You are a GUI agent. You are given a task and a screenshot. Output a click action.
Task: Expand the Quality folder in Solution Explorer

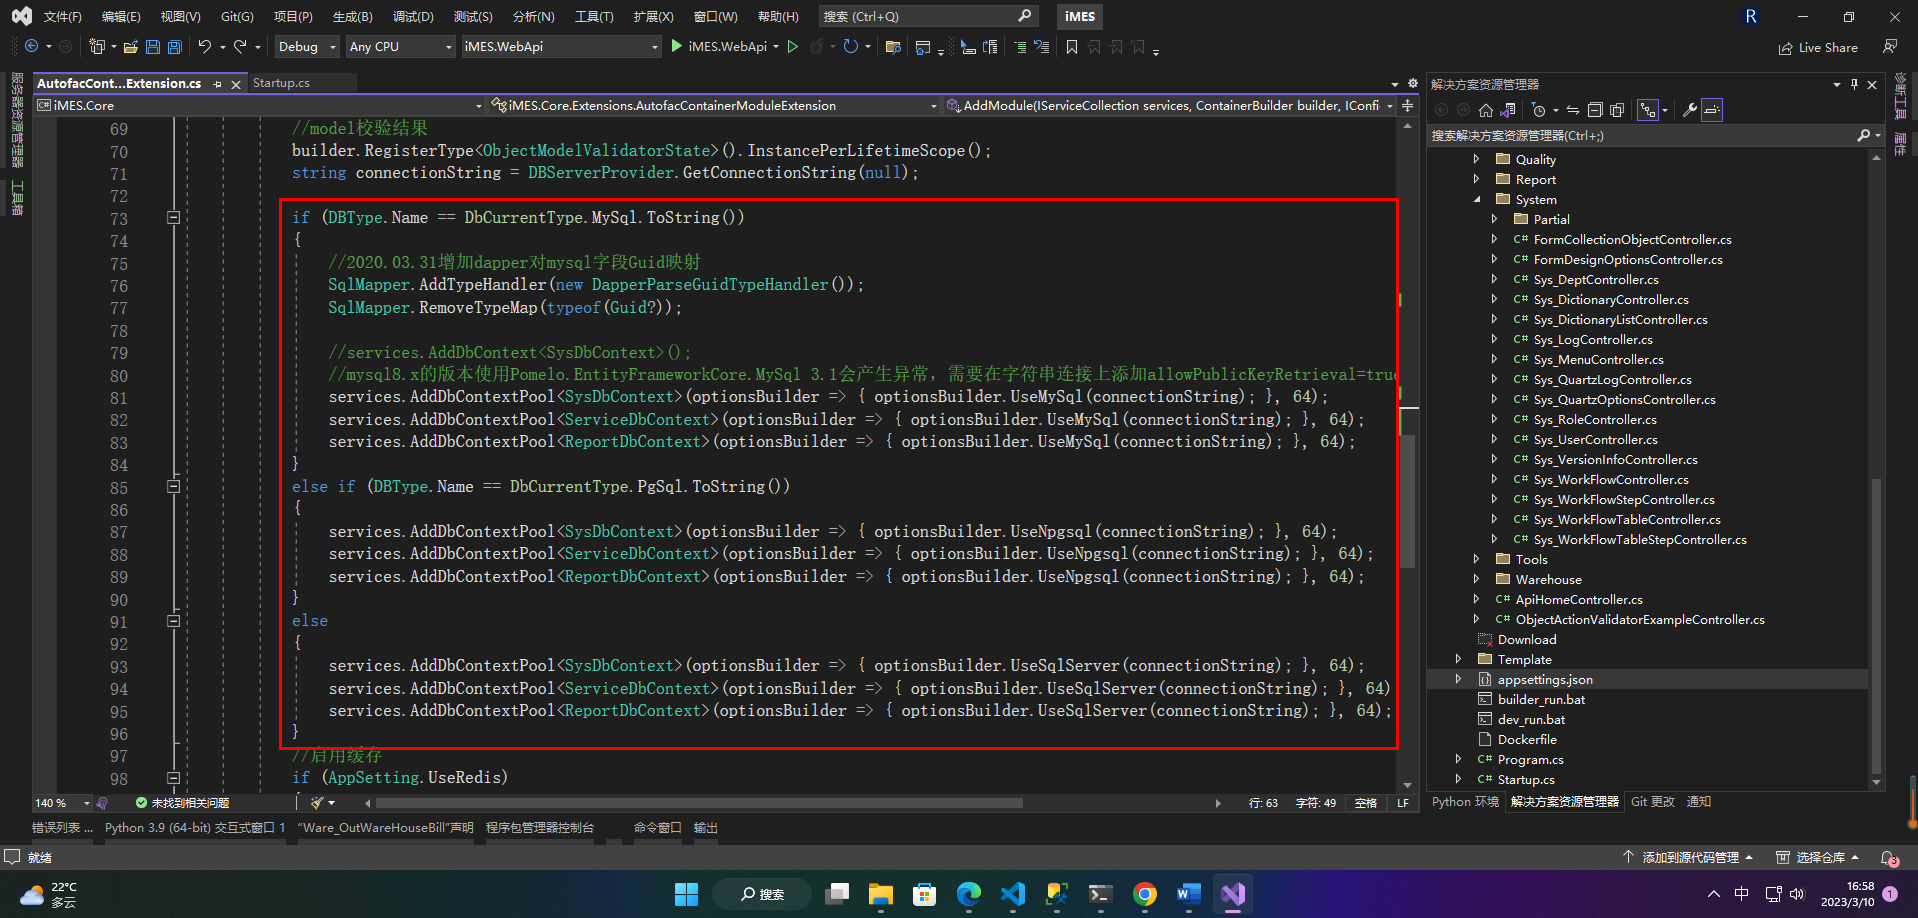[1477, 159]
